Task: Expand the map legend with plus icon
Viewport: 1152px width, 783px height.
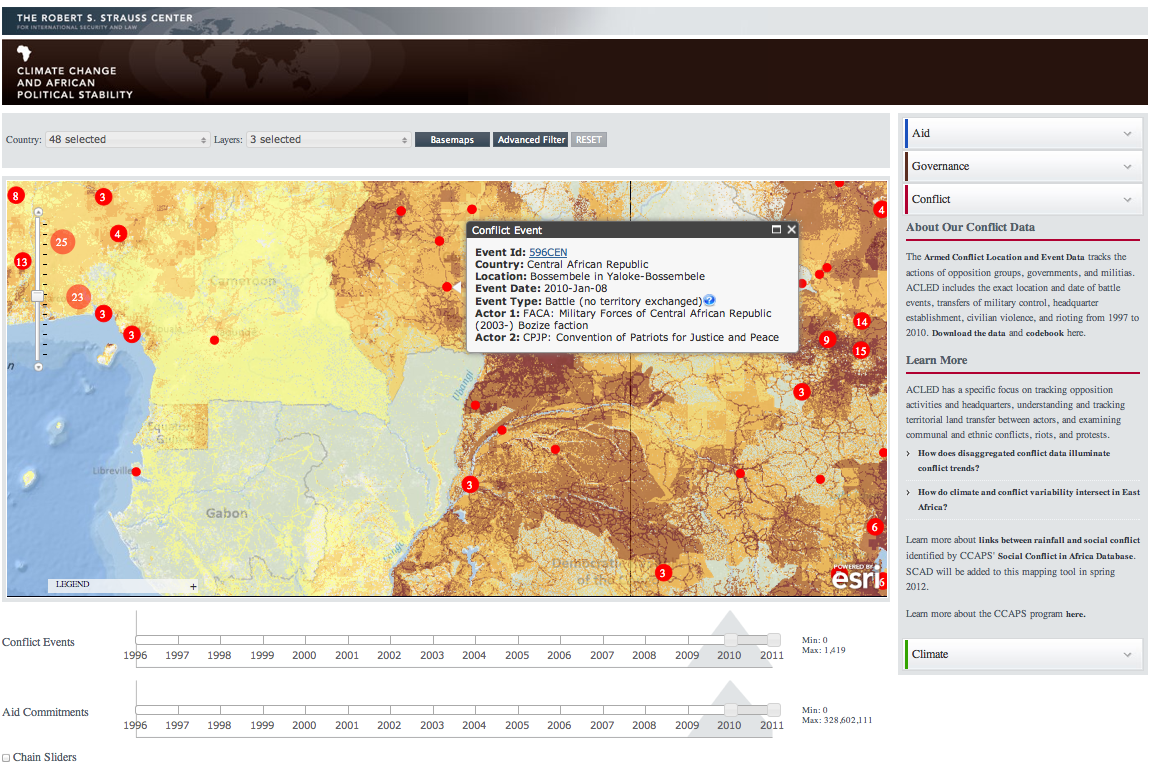Action: pos(193,586)
